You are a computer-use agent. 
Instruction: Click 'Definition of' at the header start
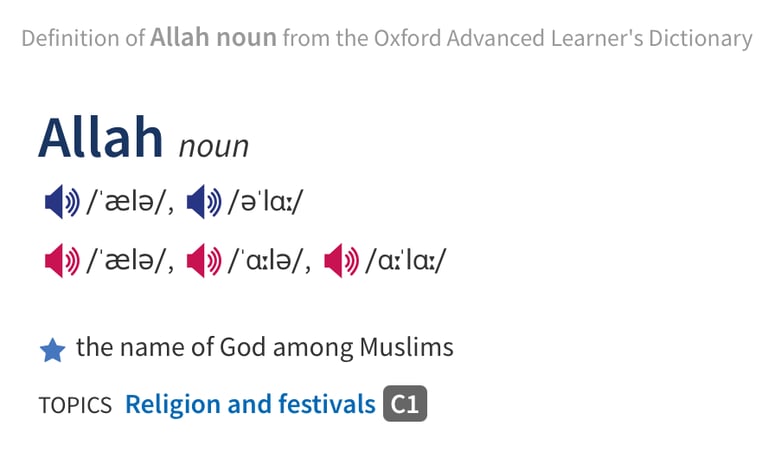[x=83, y=38]
